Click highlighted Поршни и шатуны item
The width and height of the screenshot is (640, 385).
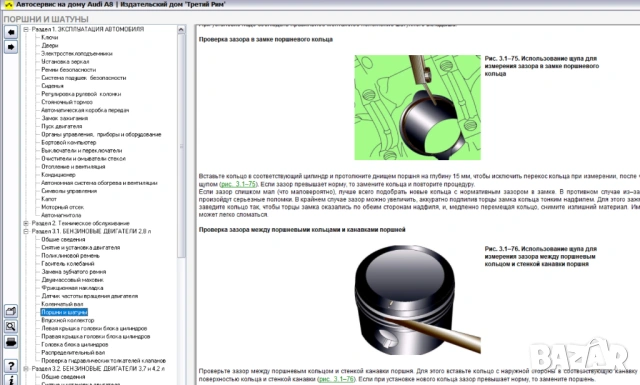64,312
